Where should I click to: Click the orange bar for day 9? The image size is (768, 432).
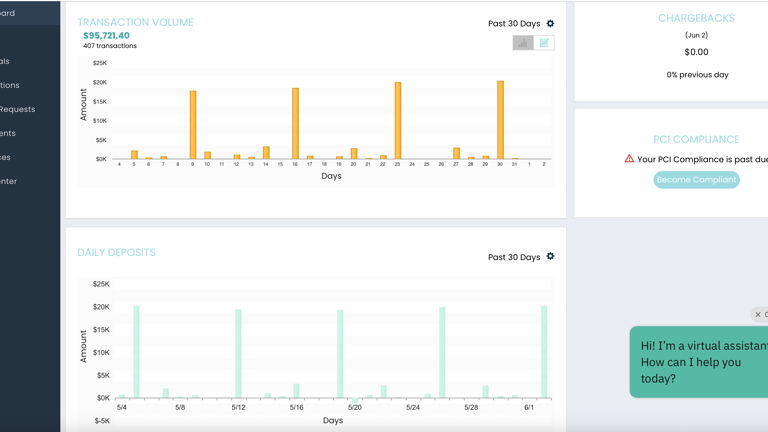pyautogui.click(x=193, y=125)
